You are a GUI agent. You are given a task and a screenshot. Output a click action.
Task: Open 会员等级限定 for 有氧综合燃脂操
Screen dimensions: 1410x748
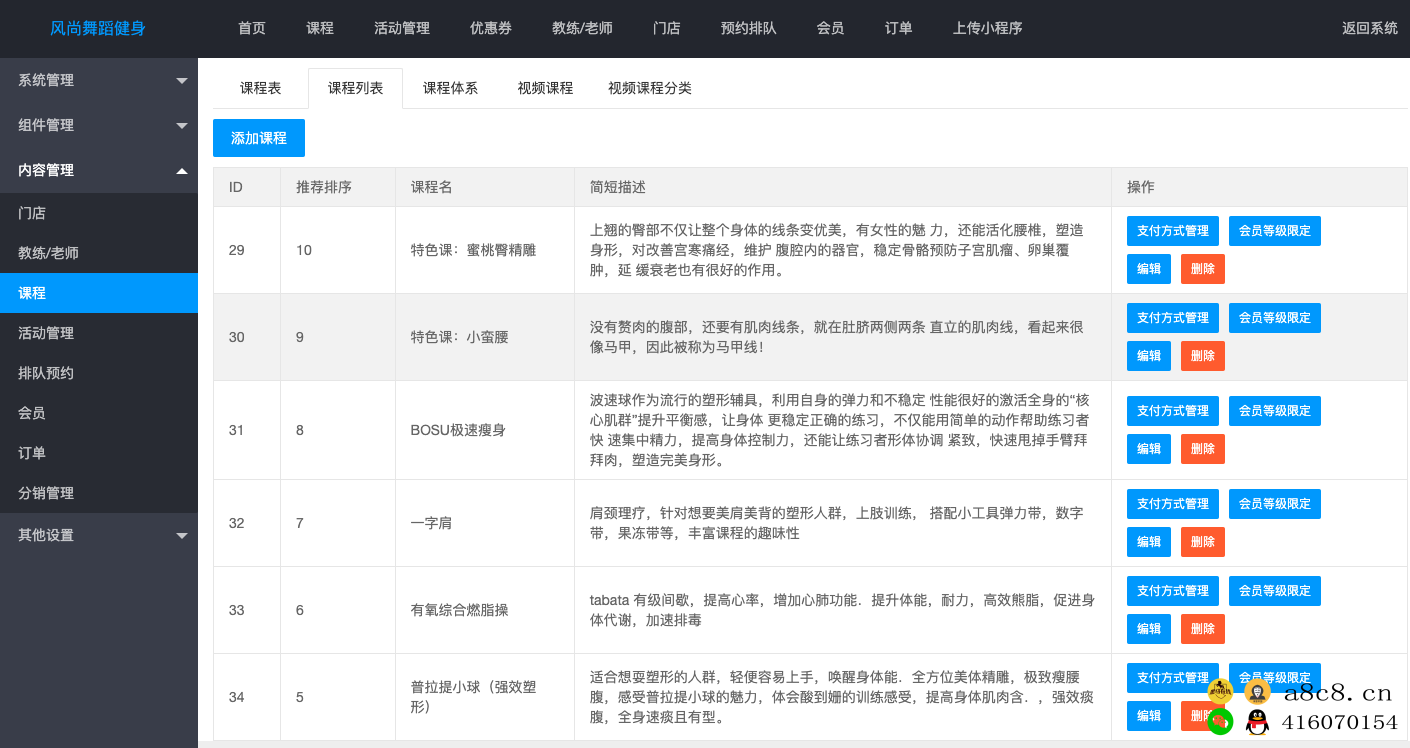(1275, 591)
